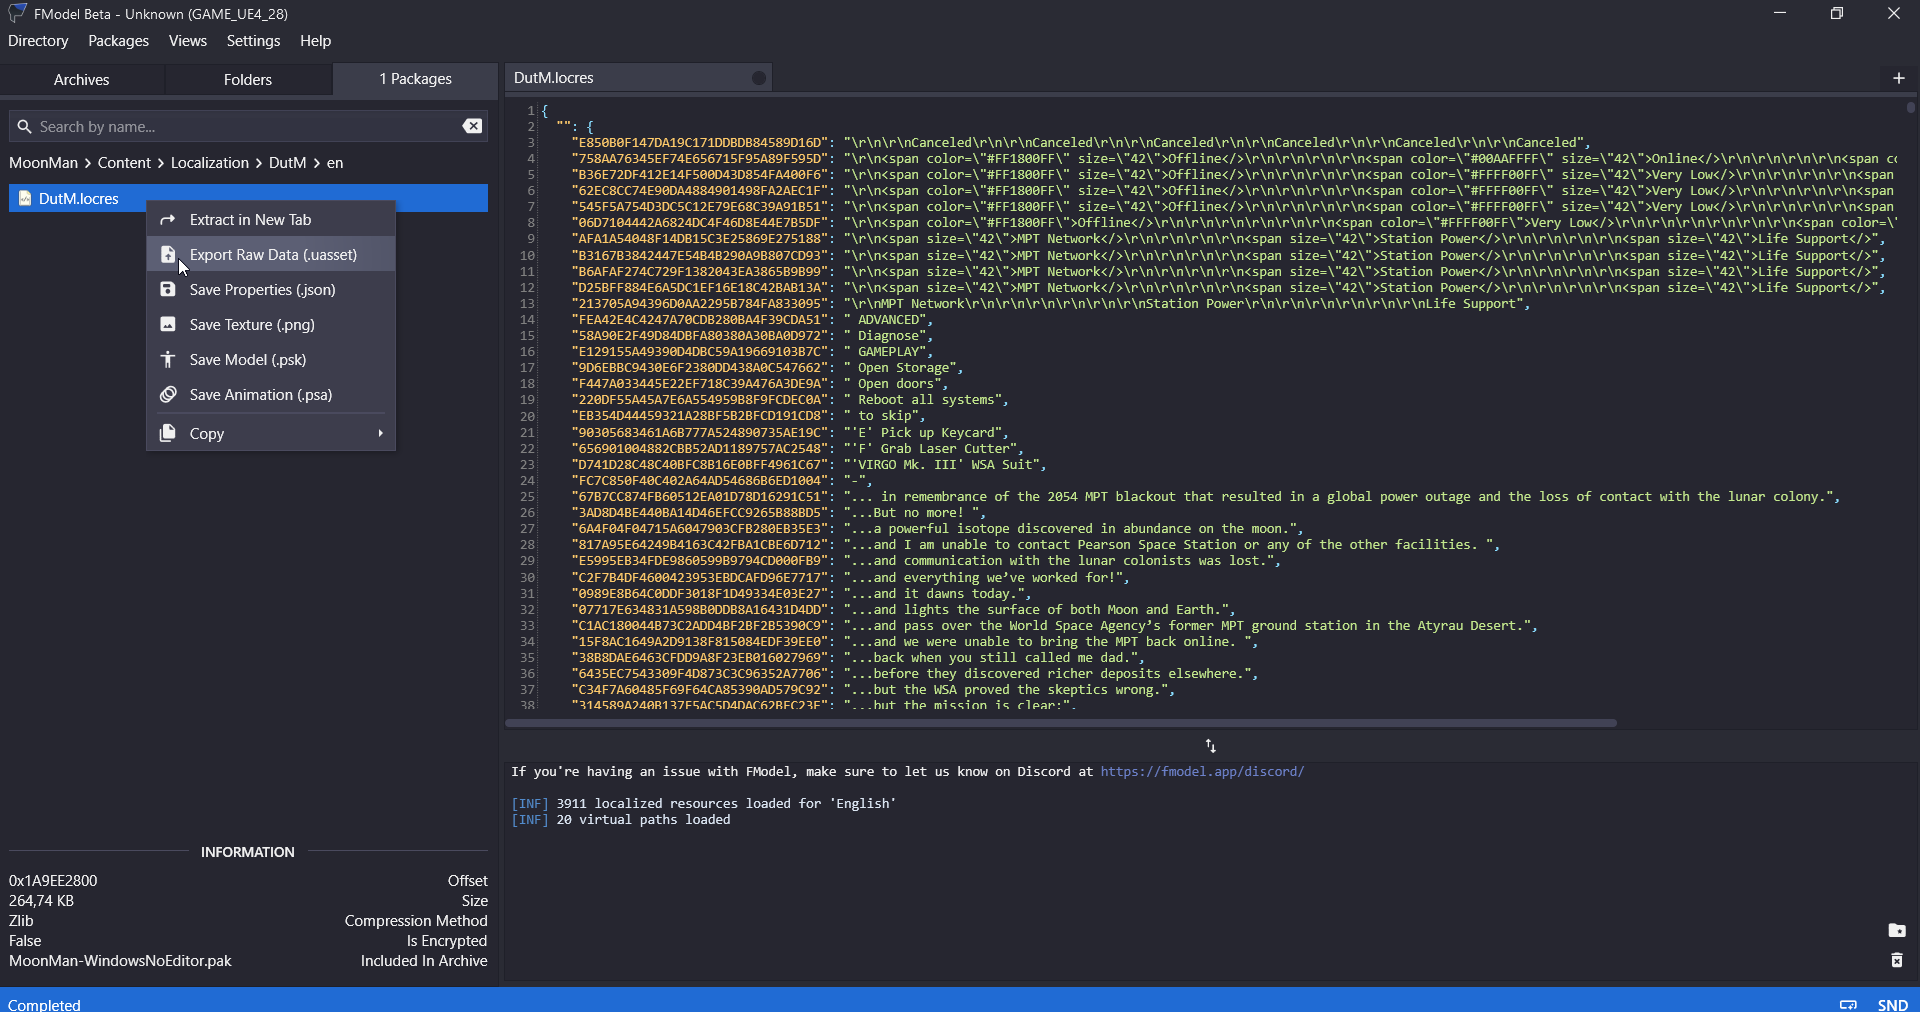
Task: Switch to the Folders tab
Action: point(247,79)
